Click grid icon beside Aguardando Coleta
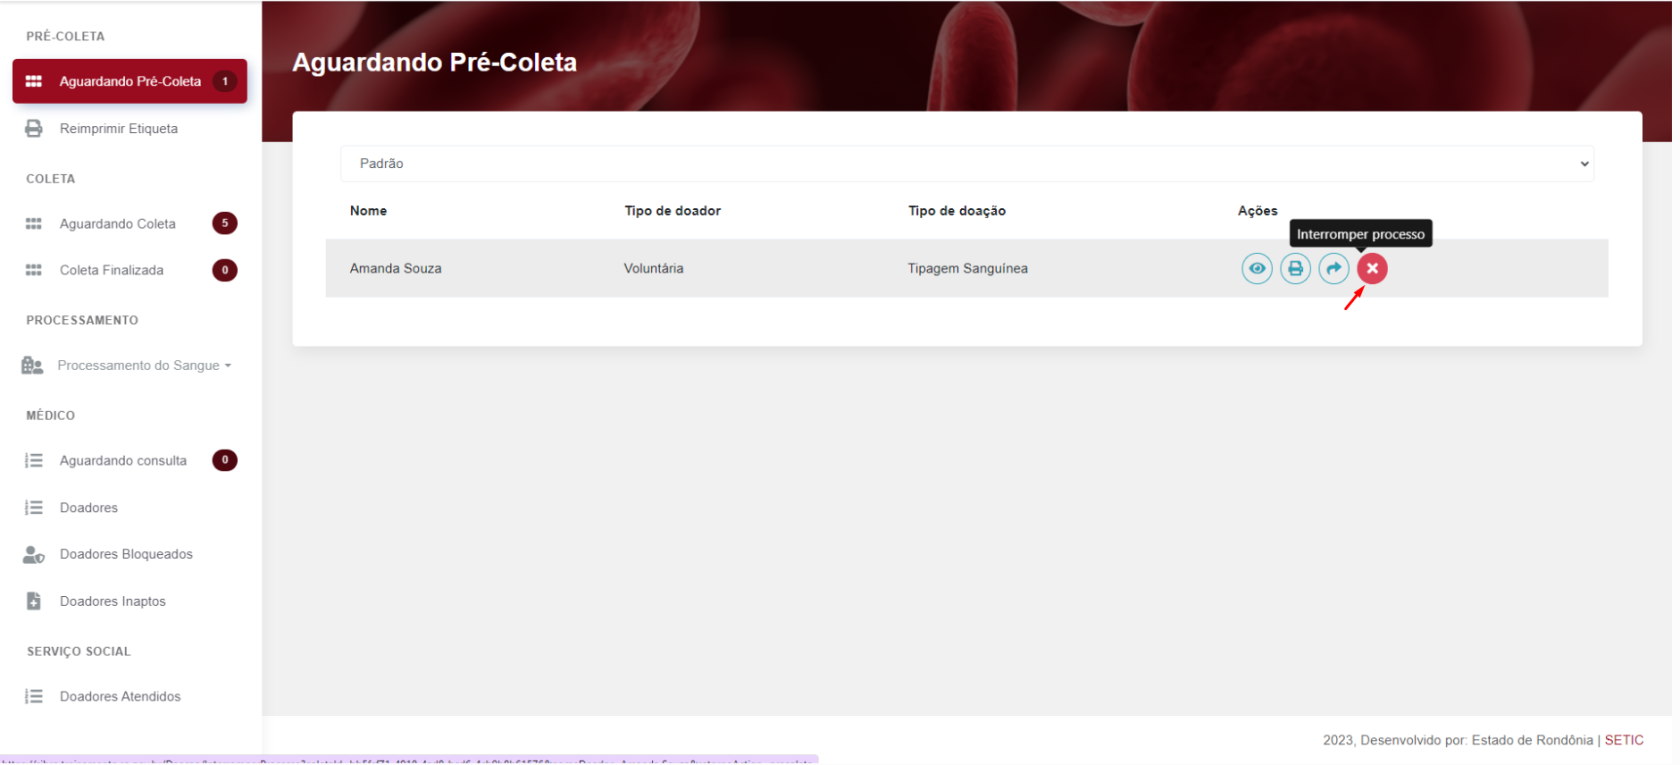This screenshot has height=765, width=1680. (33, 223)
